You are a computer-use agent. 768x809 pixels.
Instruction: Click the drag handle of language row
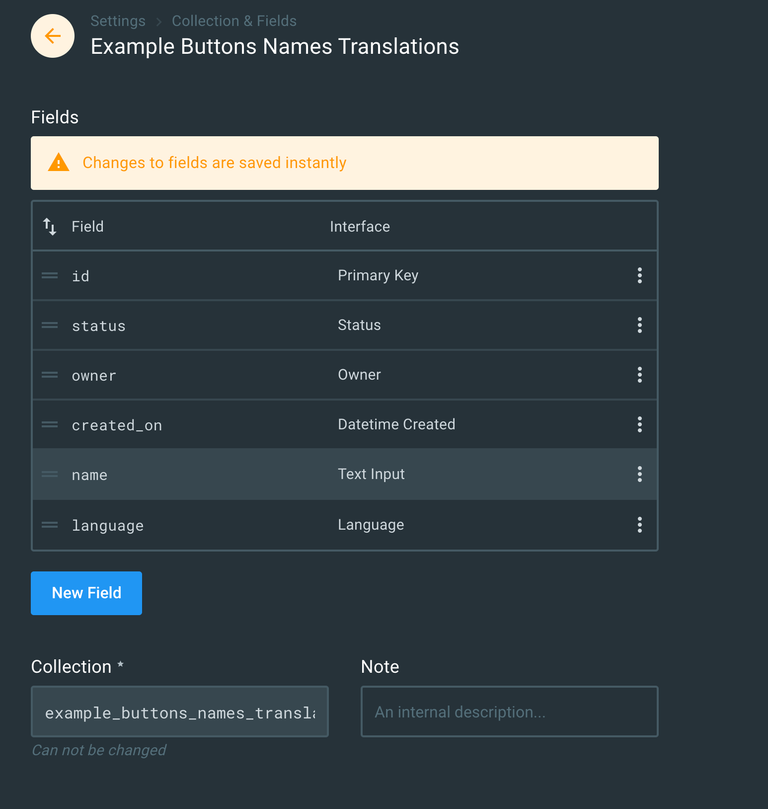click(50, 525)
